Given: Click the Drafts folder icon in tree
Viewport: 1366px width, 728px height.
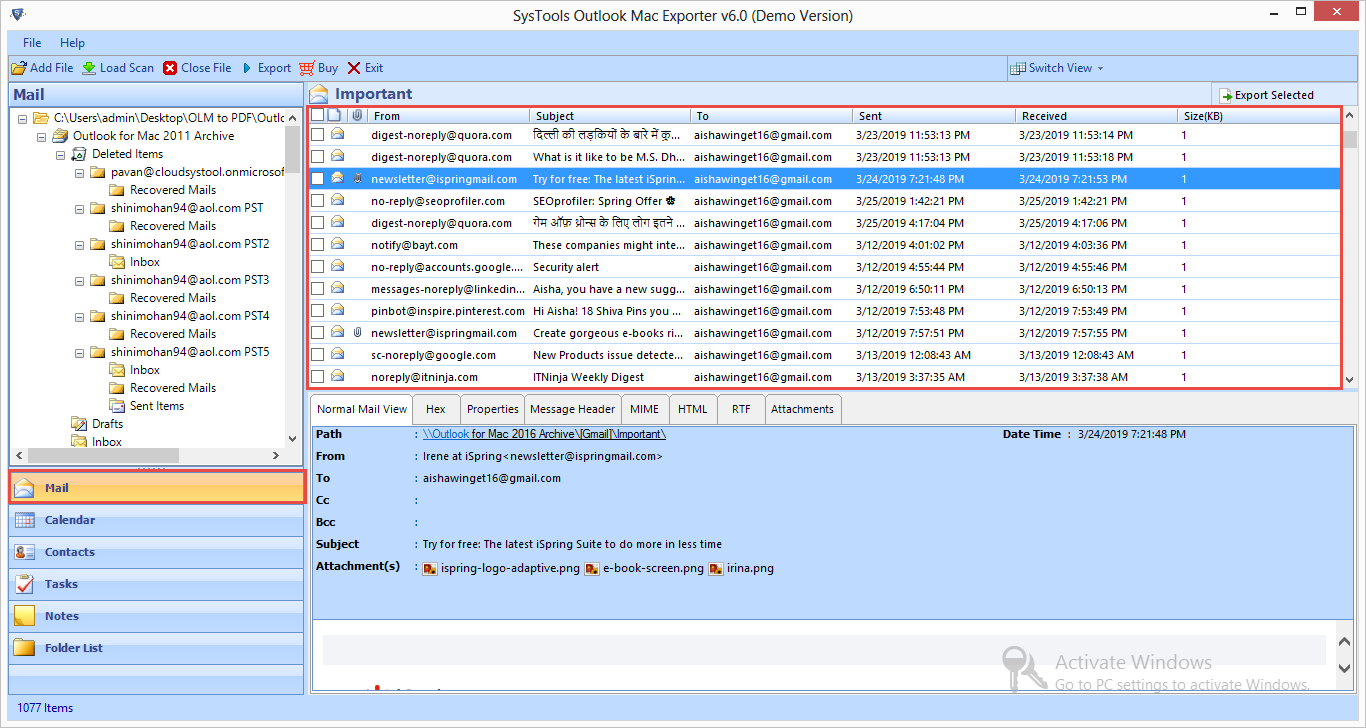Looking at the screenshot, I should (x=79, y=424).
